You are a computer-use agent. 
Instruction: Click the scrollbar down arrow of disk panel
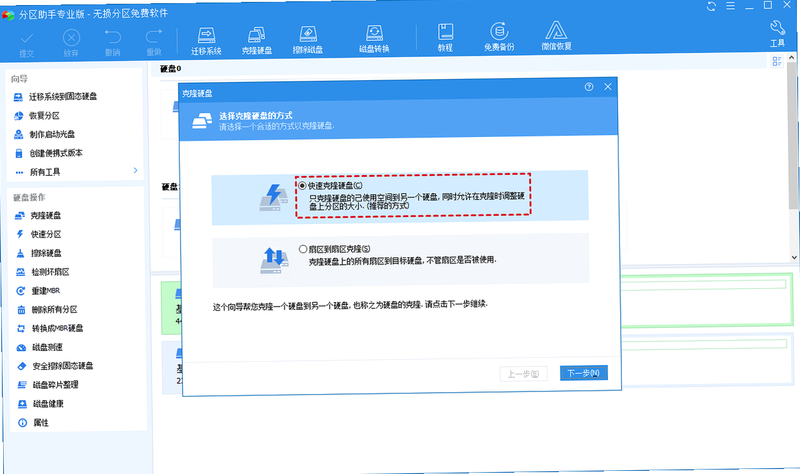[793, 258]
